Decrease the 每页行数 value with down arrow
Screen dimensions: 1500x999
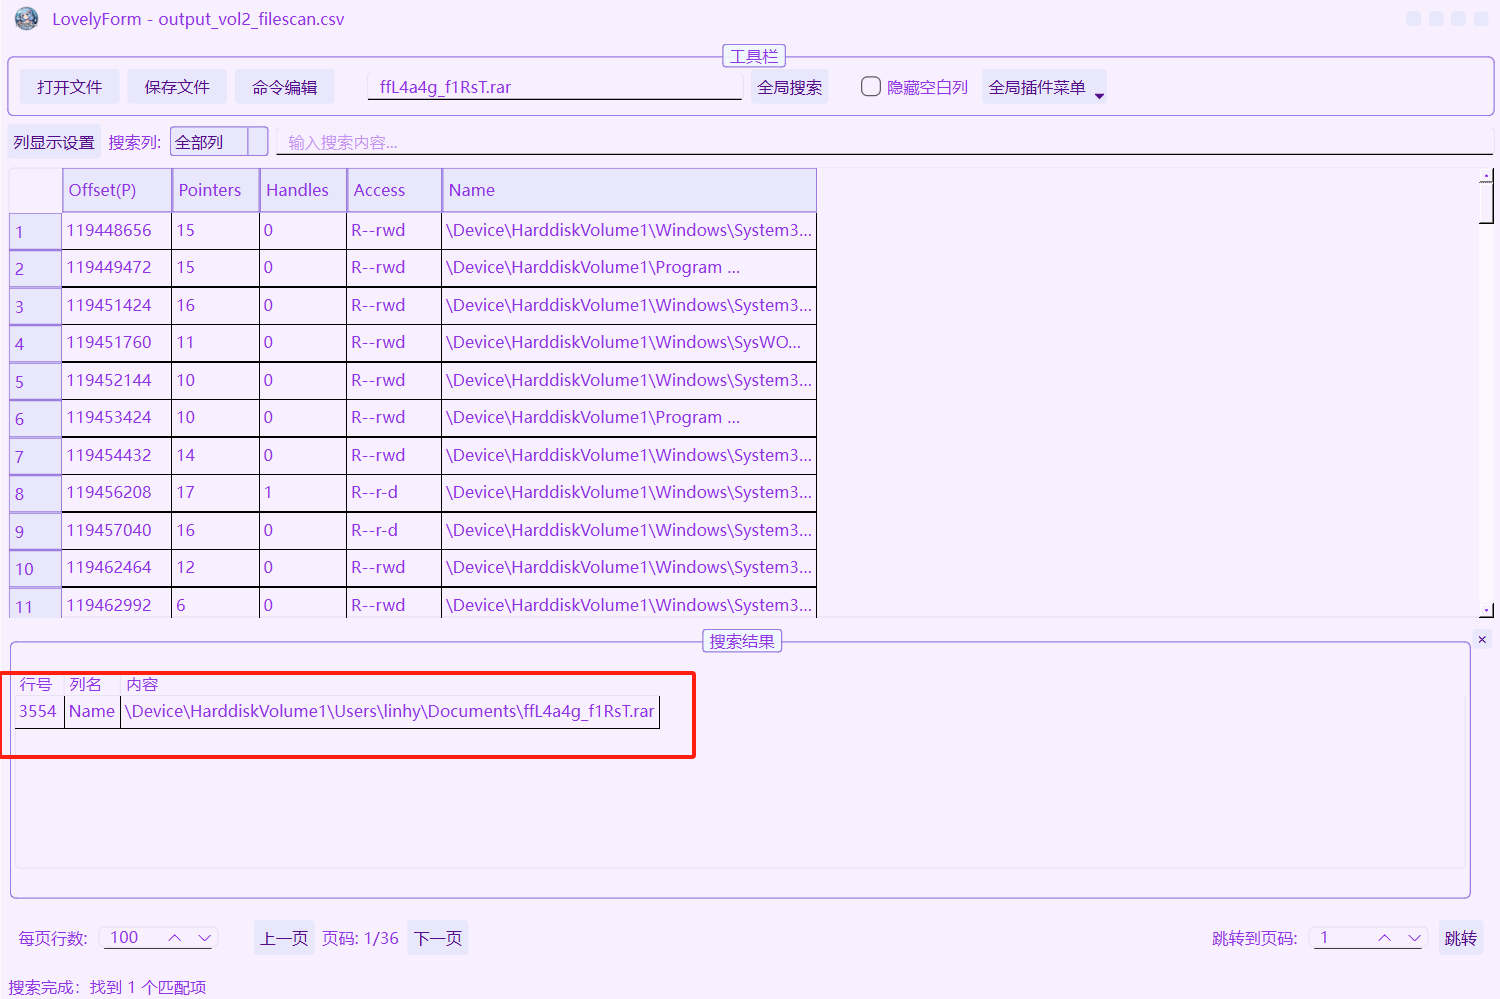(204, 938)
